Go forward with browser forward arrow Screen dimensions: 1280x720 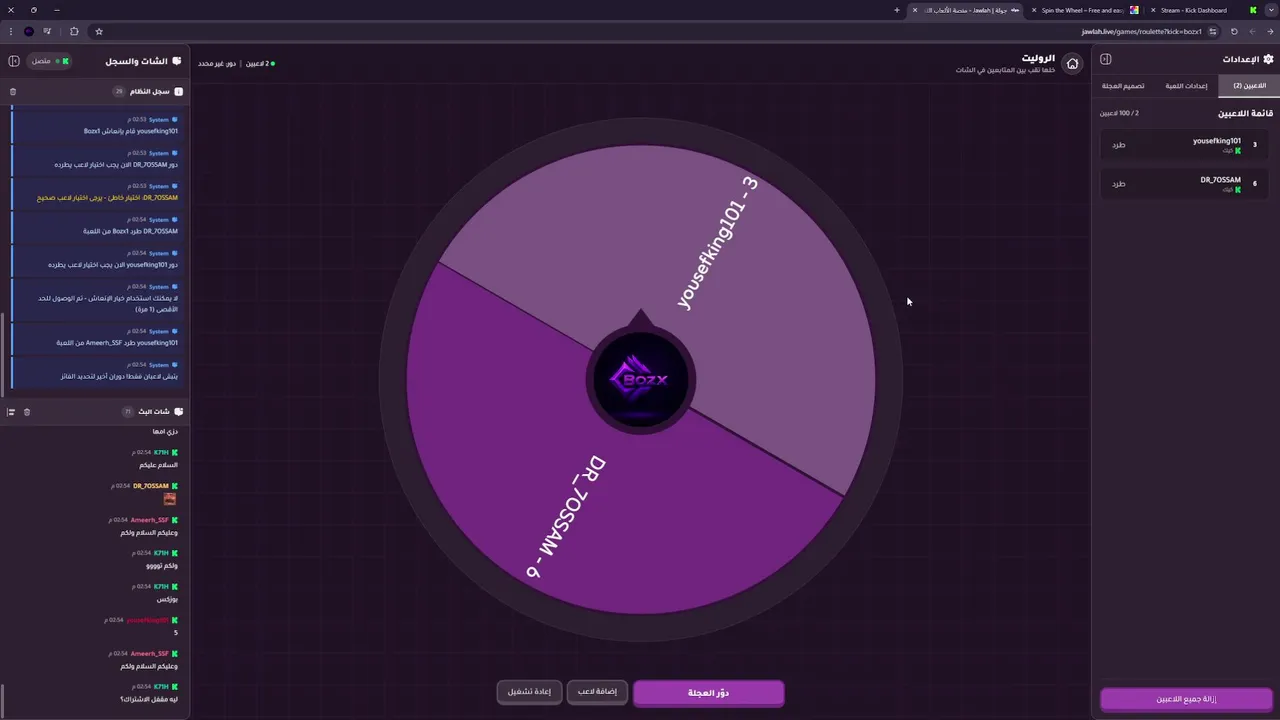click(1252, 31)
